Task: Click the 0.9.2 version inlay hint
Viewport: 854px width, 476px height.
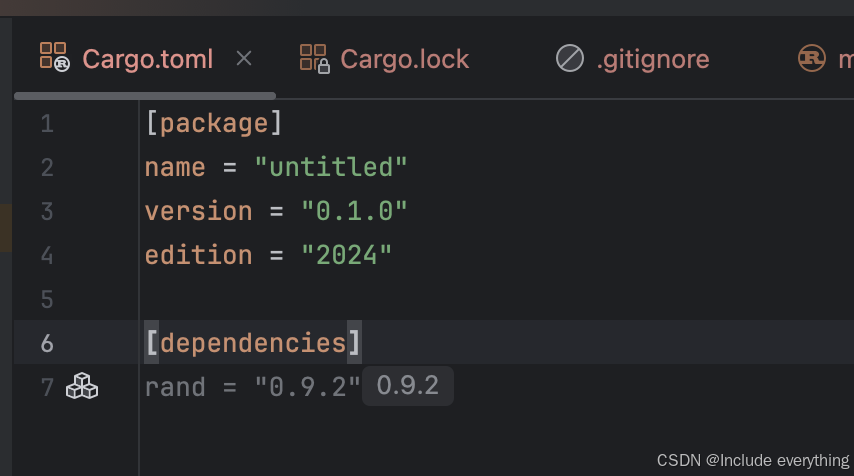Action: coord(408,386)
